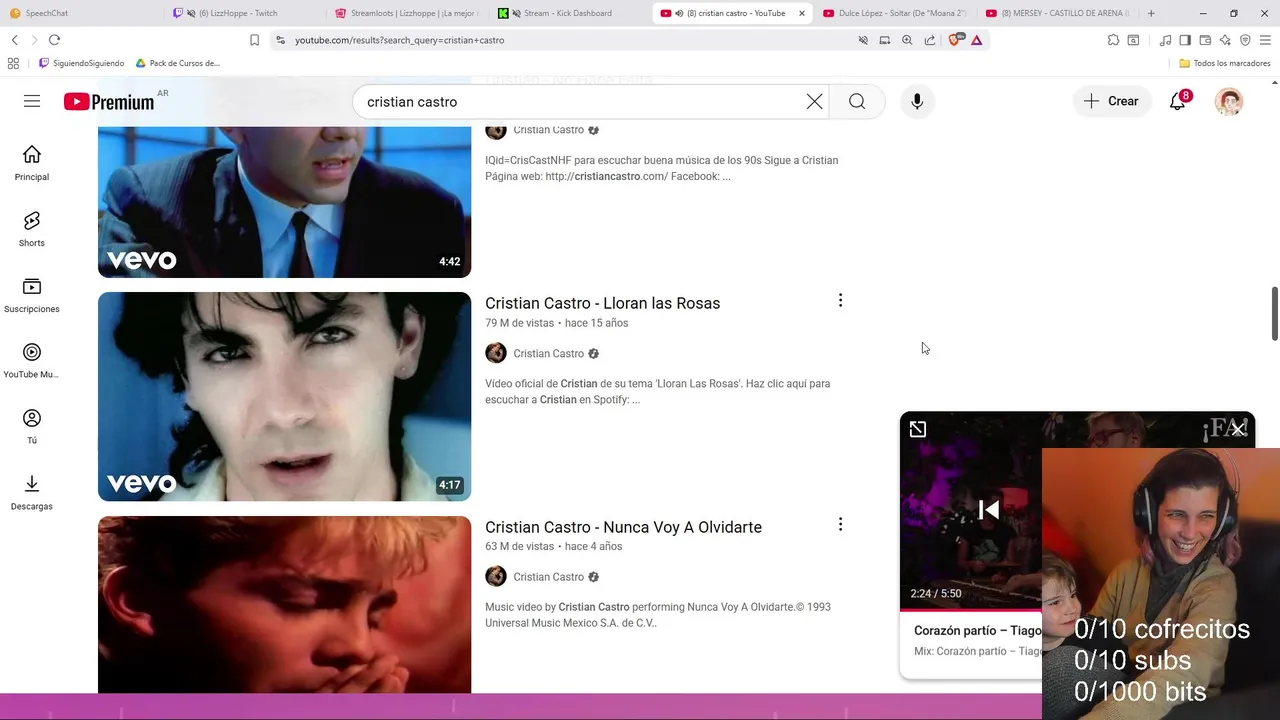
Task: Toggle mute on the LizzHoppe Twitch tab
Action: tap(190, 13)
